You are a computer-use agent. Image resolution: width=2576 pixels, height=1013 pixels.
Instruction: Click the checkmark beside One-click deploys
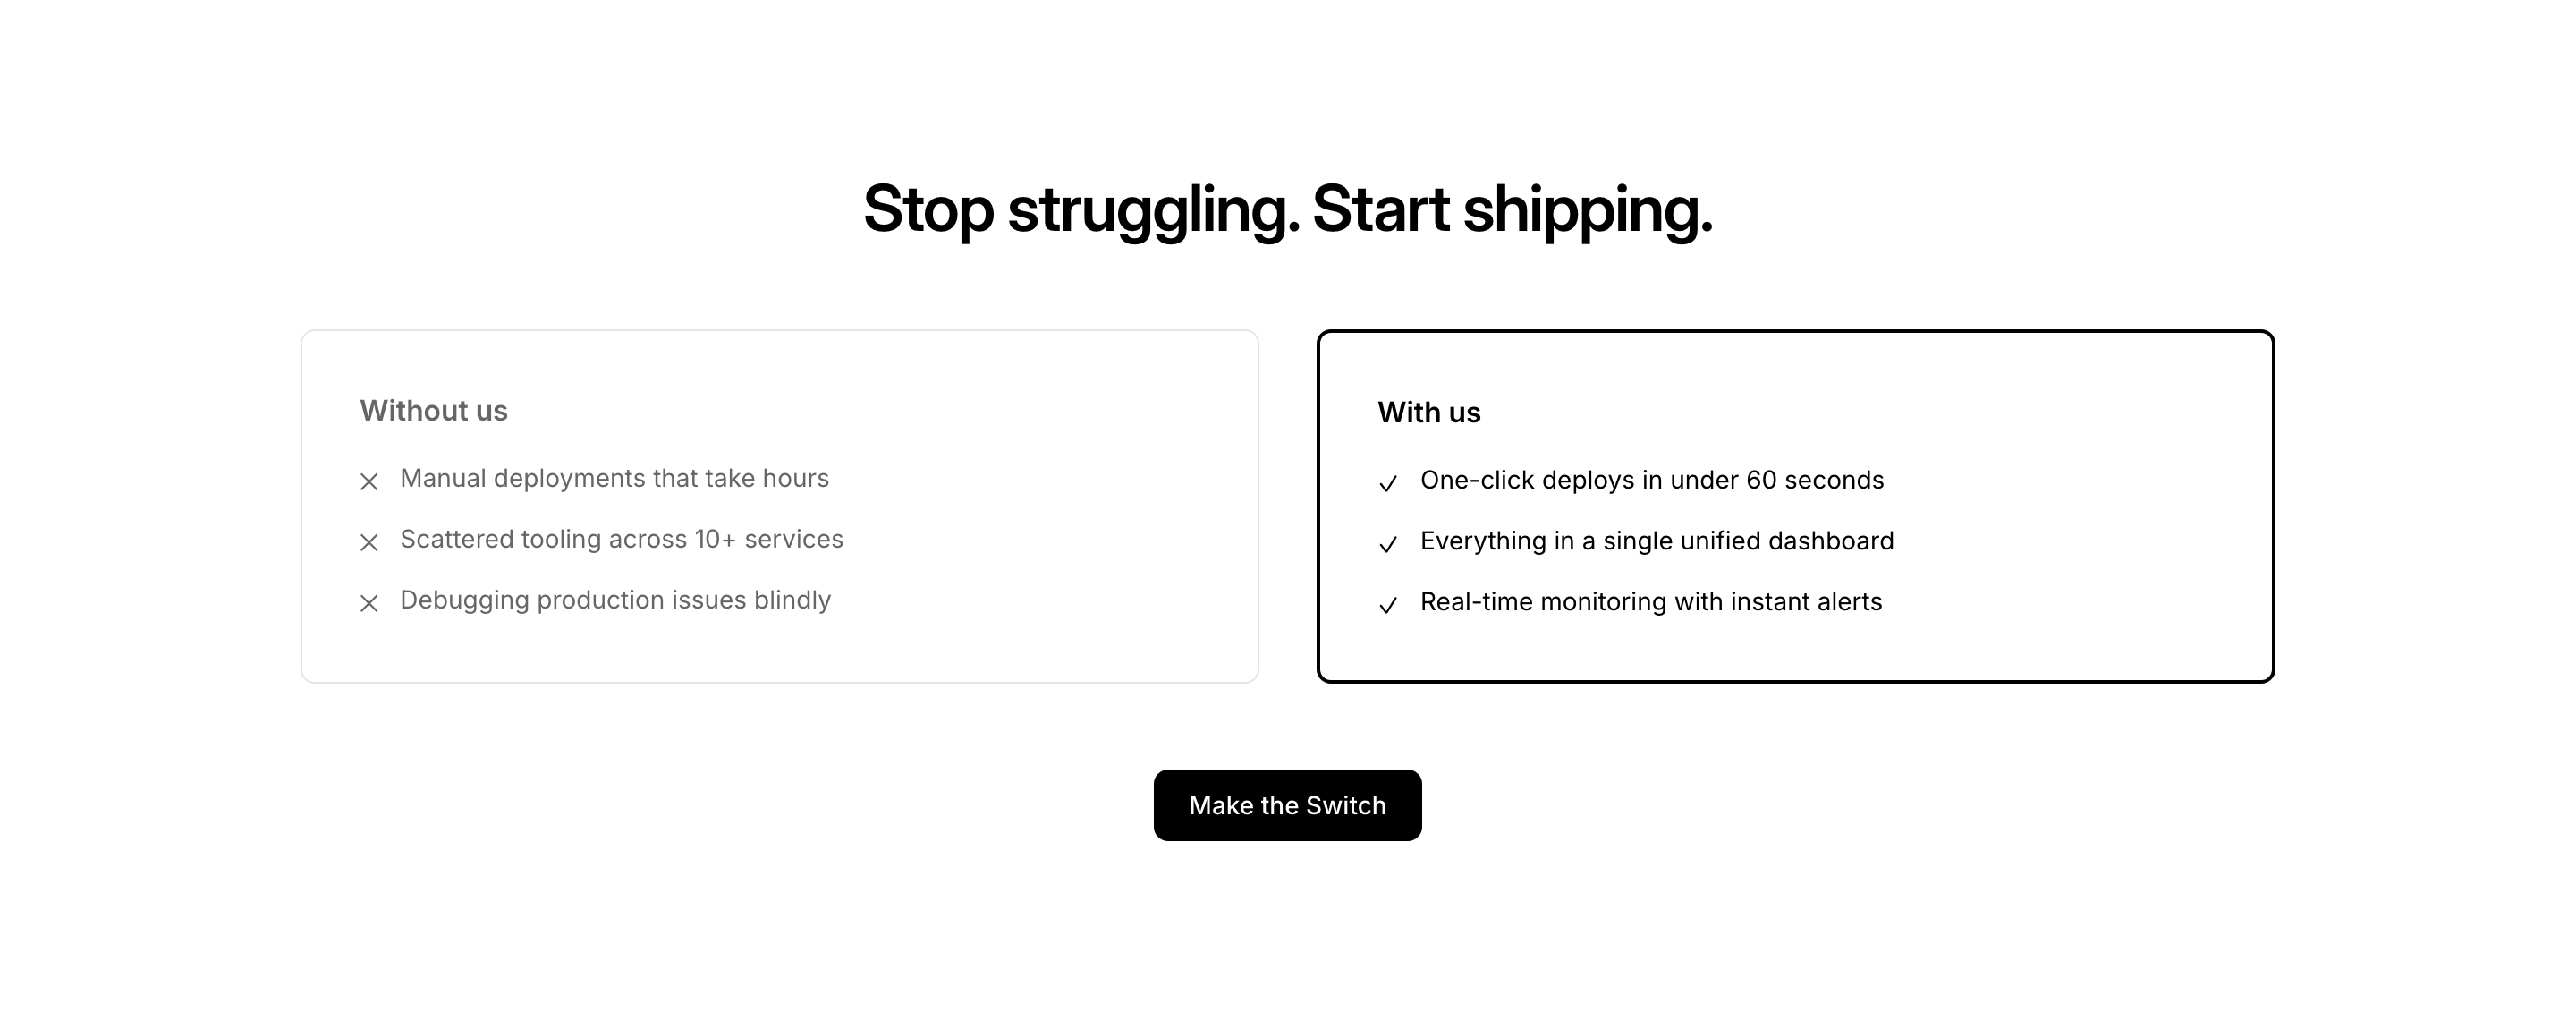pos(1388,484)
